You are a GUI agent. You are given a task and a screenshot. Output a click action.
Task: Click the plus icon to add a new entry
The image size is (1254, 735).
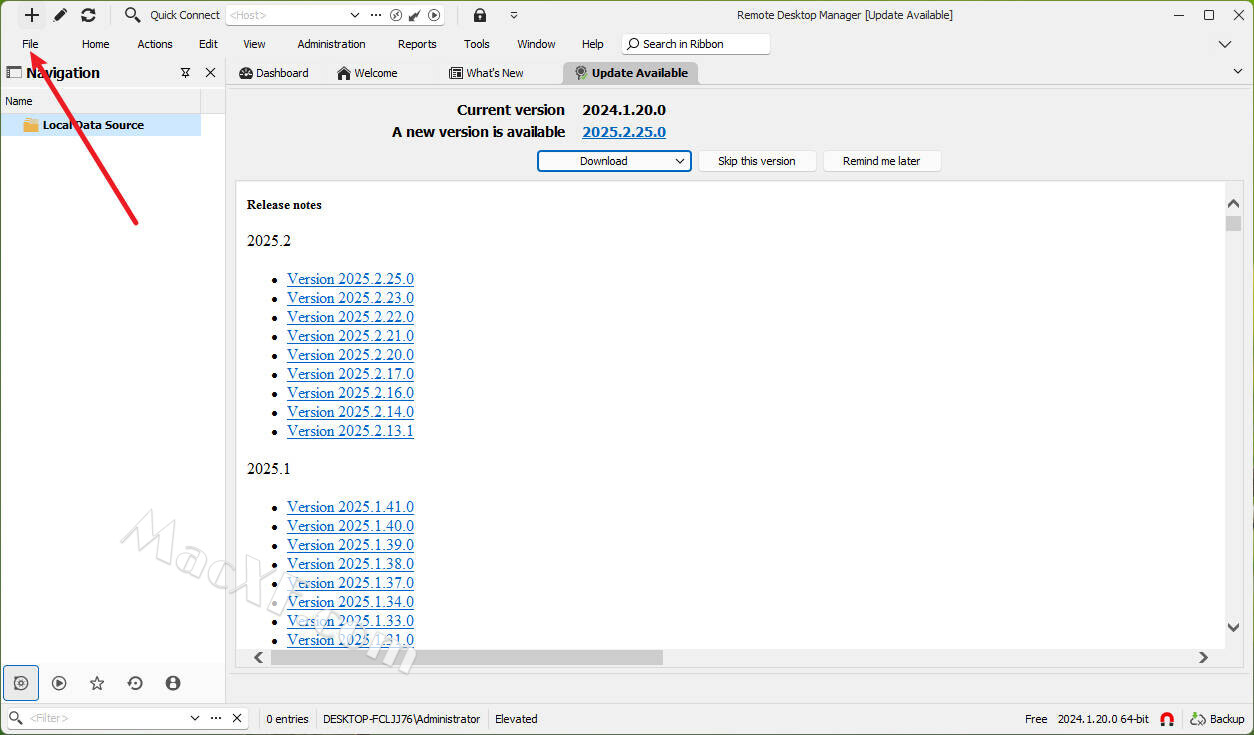point(32,15)
